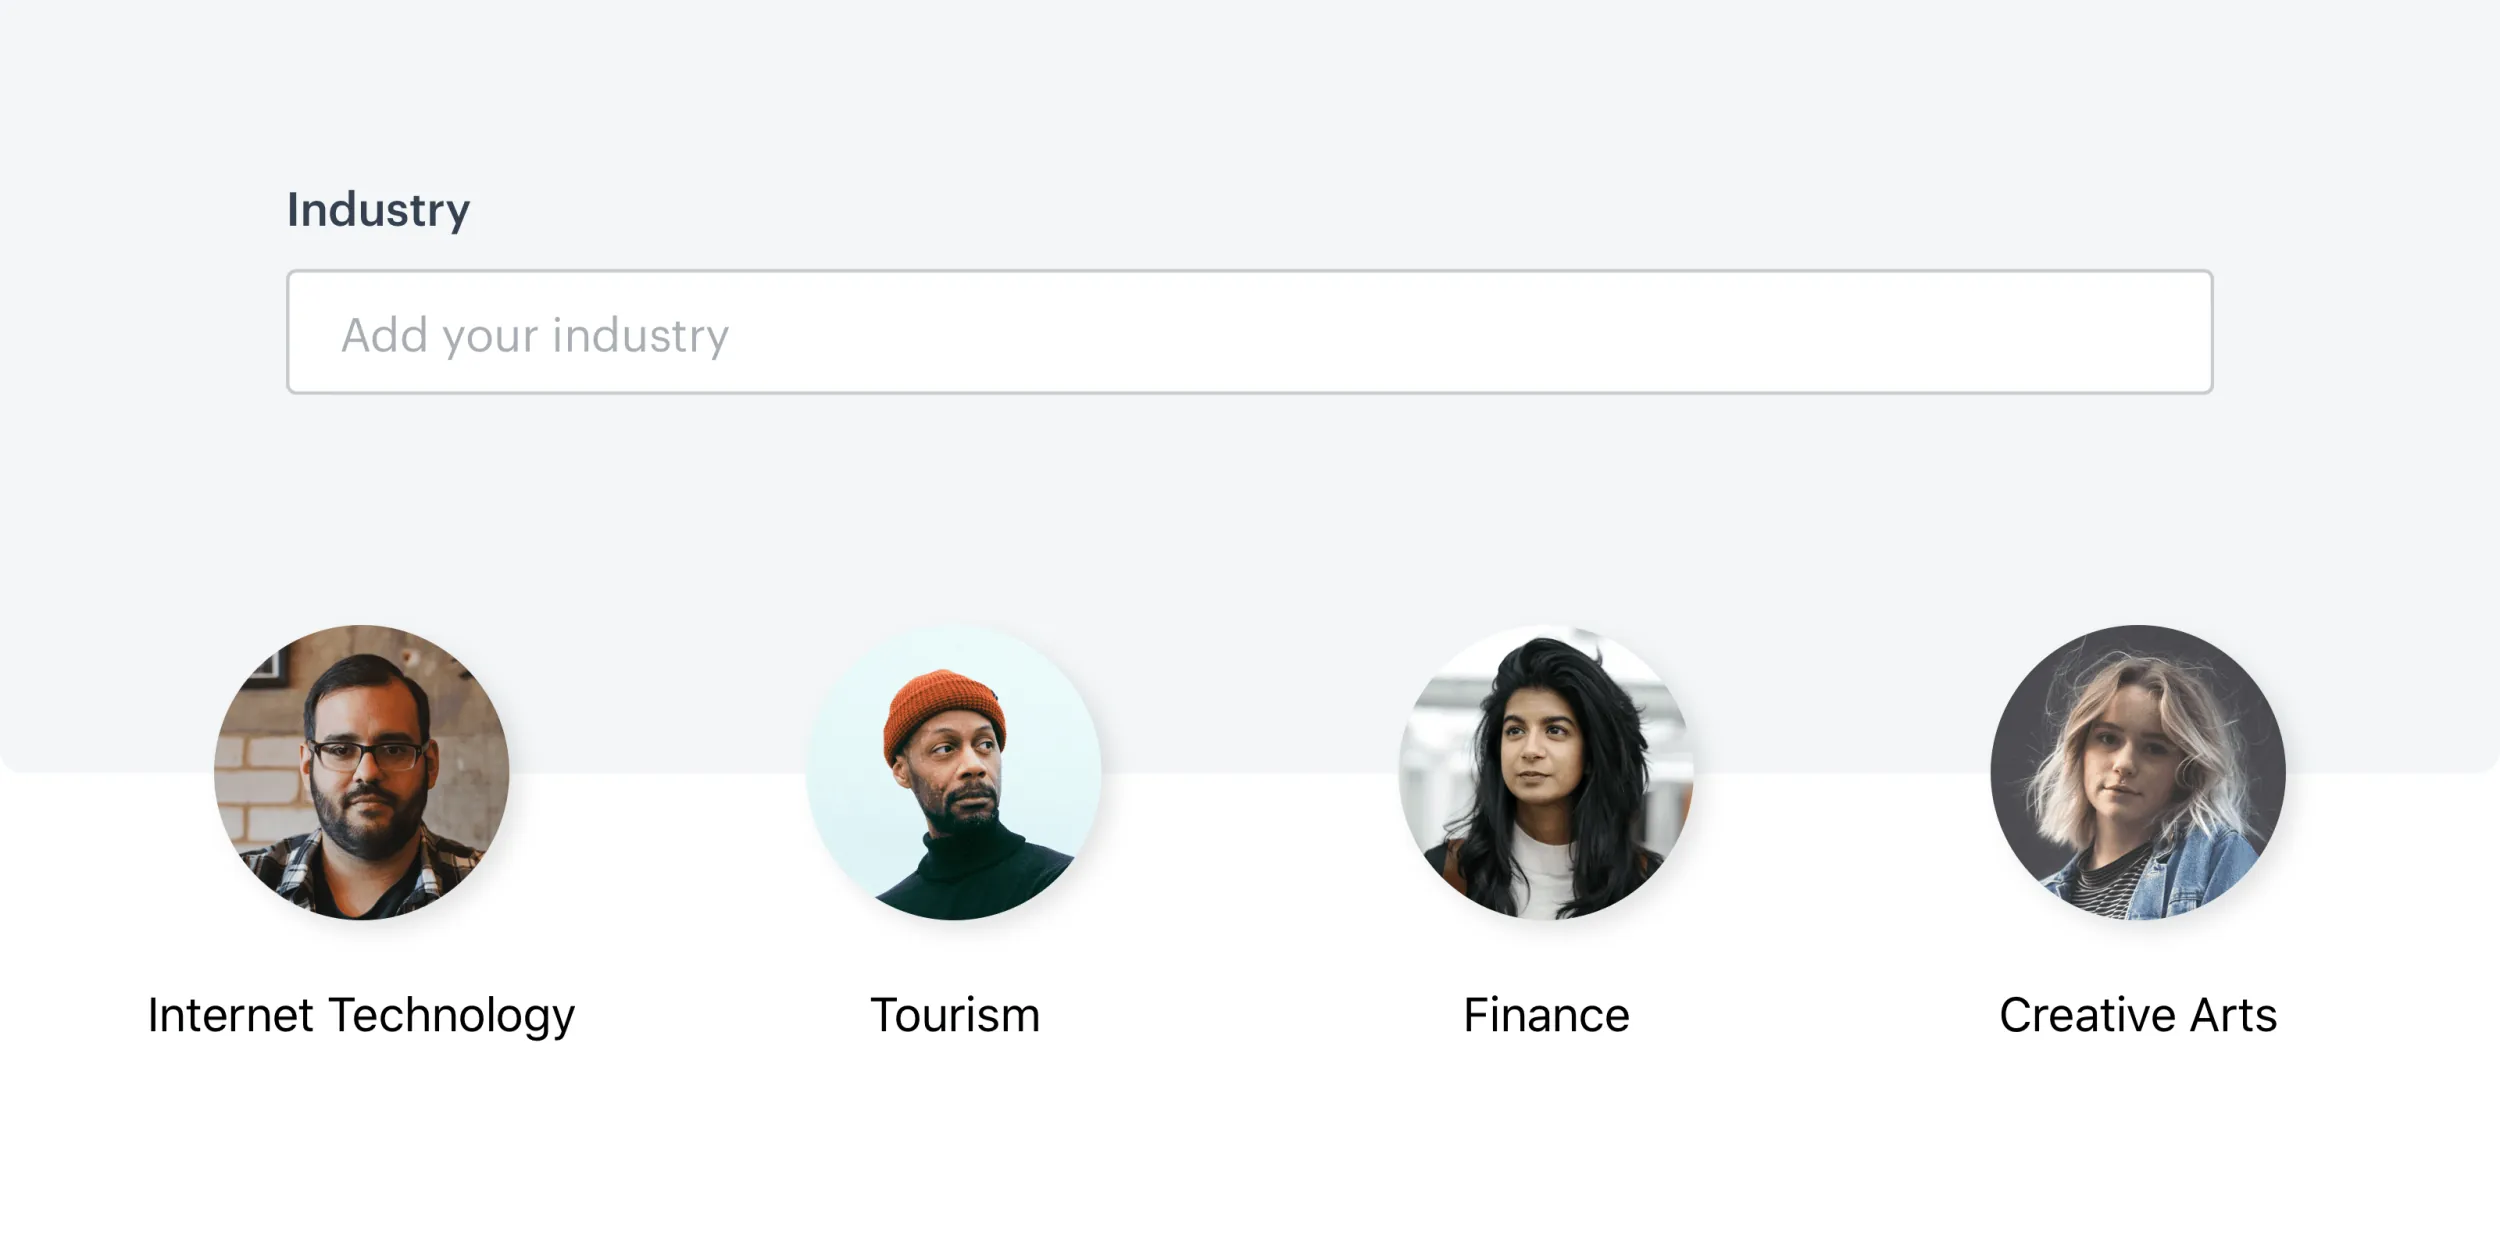This screenshot has width=2500, height=1250.
Task: Choose the man in orange beanie portrait
Action: (x=954, y=772)
